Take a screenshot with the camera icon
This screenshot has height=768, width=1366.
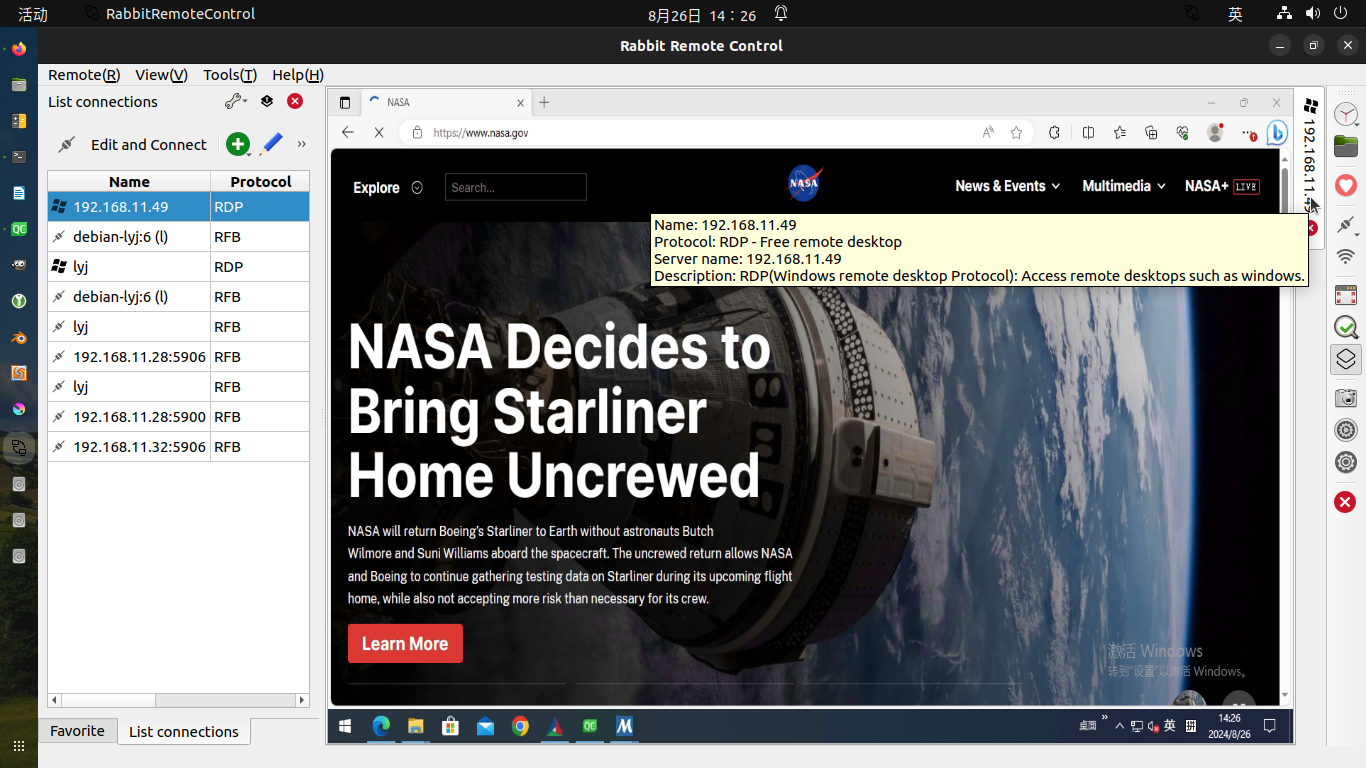tap(1346, 397)
